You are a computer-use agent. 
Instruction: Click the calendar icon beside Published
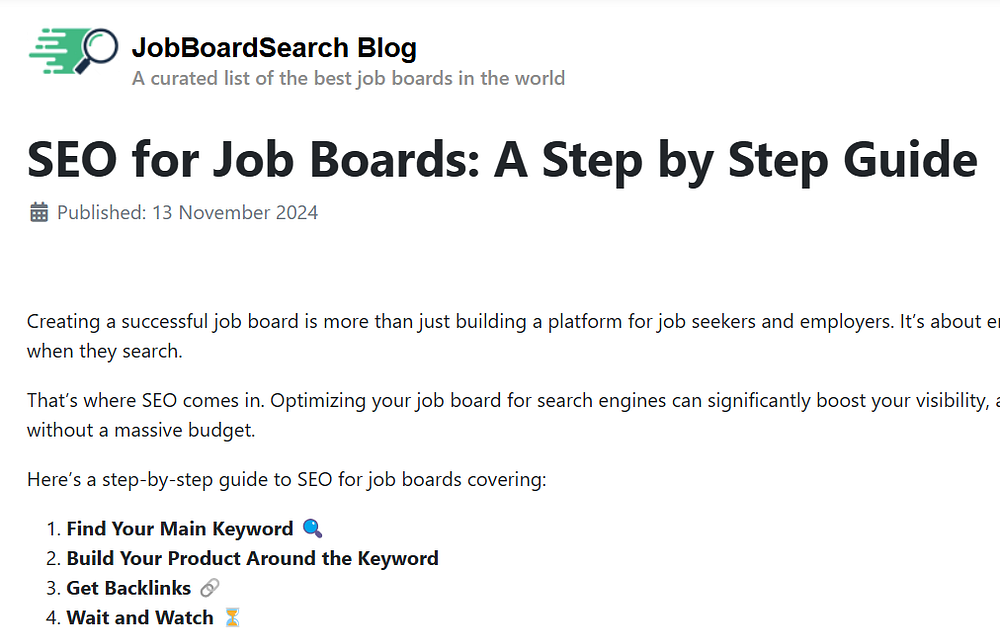tap(39, 212)
